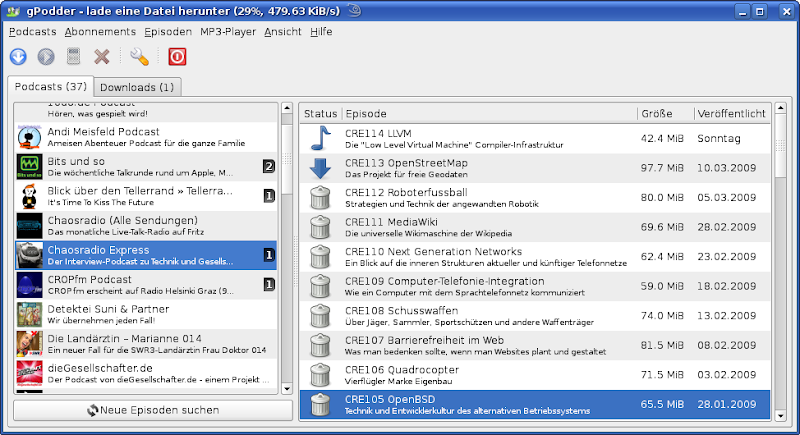Click the trash icon for CRE109 Computer-Telefonie-Integration

tap(320, 286)
